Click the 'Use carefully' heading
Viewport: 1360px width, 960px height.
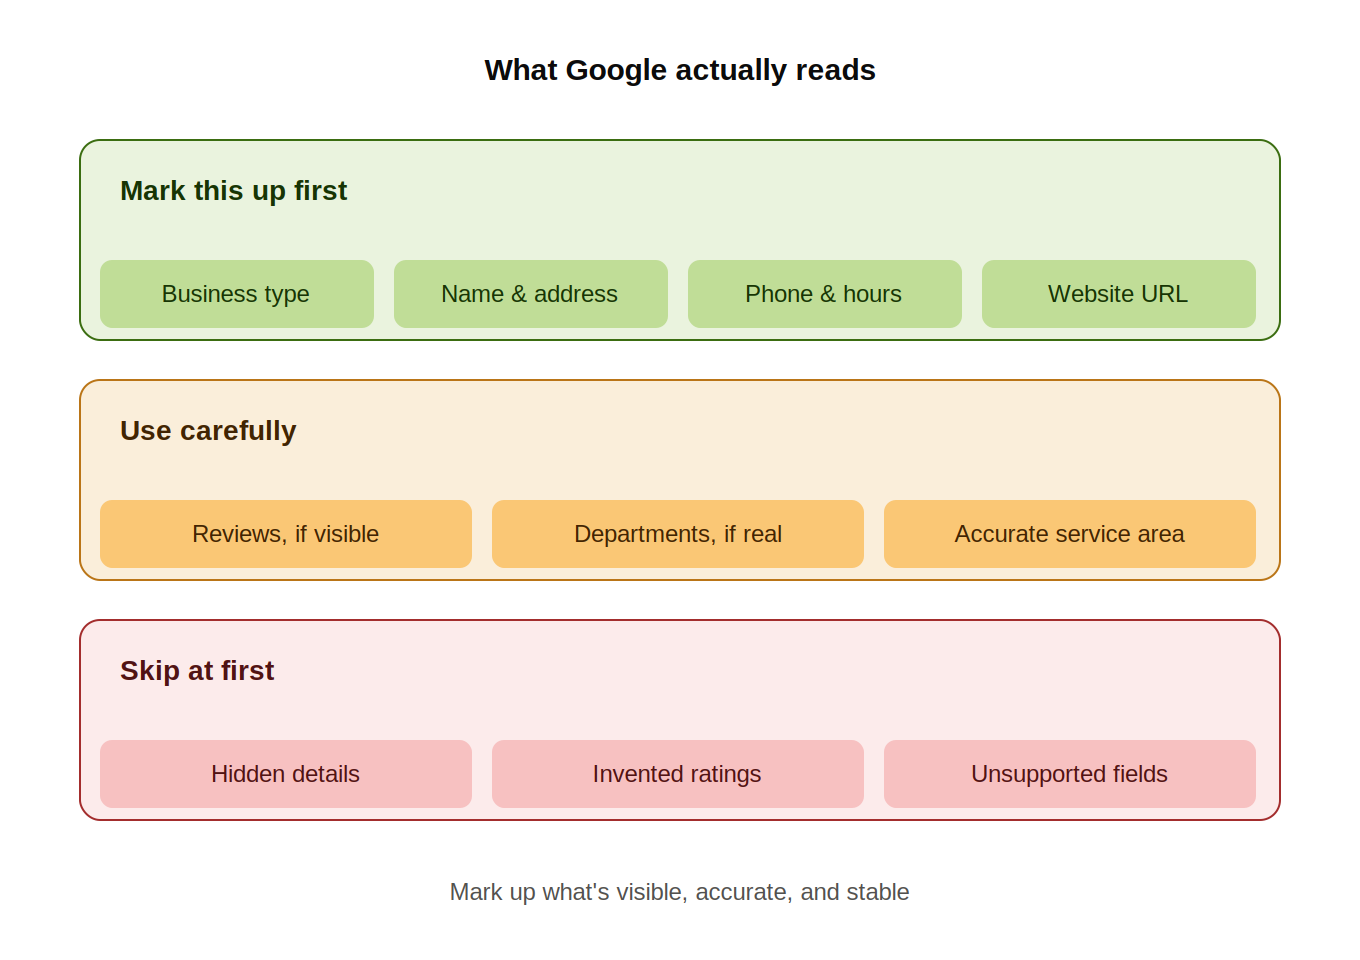point(208,431)
